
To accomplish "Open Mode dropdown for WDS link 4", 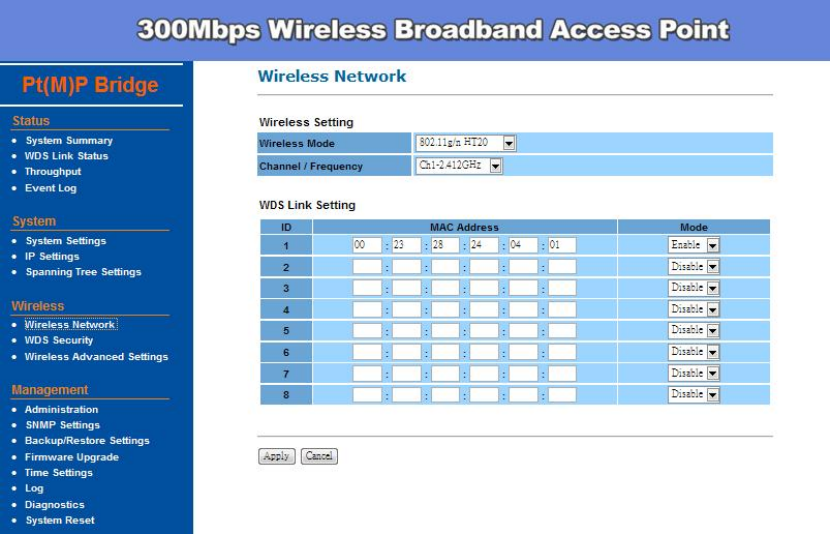I will (693, 309).
